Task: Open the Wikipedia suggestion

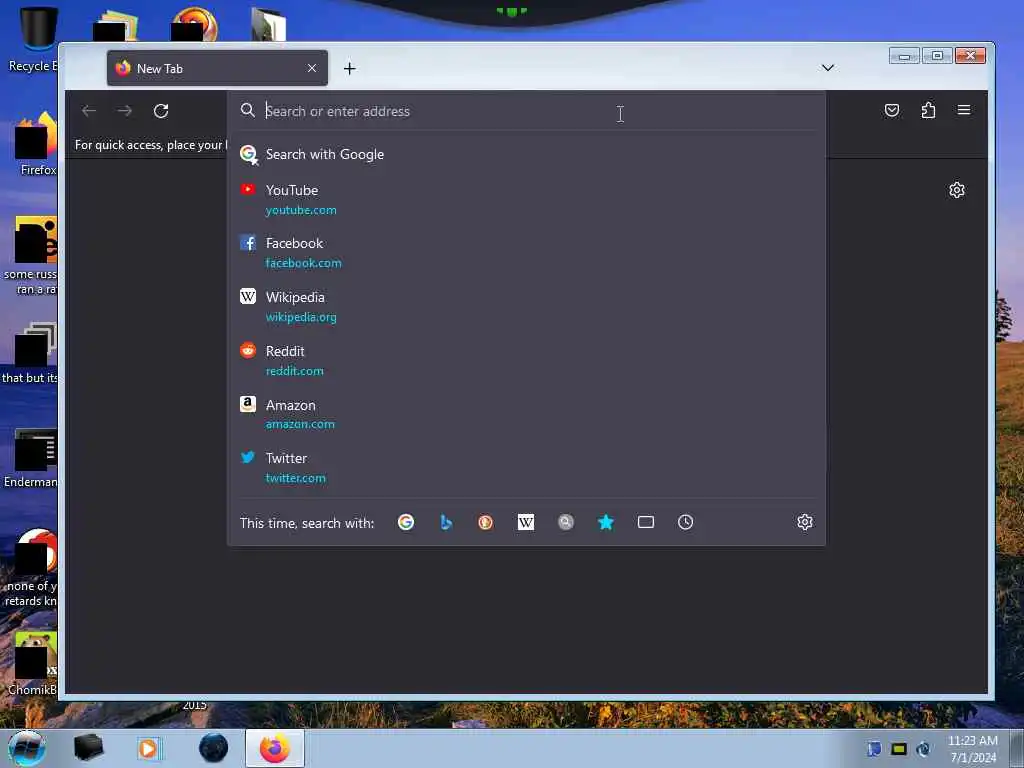Action: pyautogui.click(x=526, y=306)
